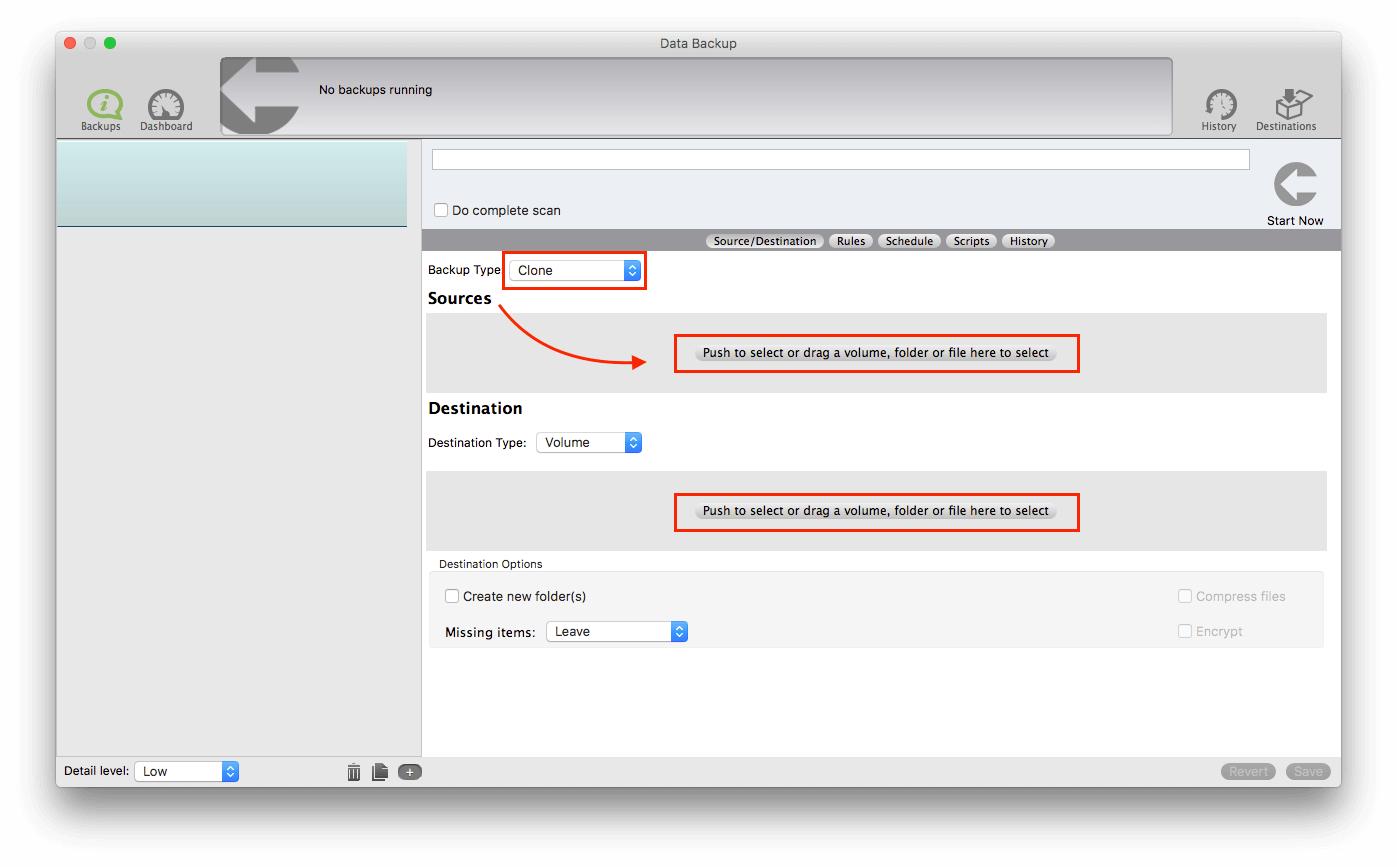Open the Backup Type dropdown showing Clone
The image size is (1397, 867).
[x=575, y=270]
